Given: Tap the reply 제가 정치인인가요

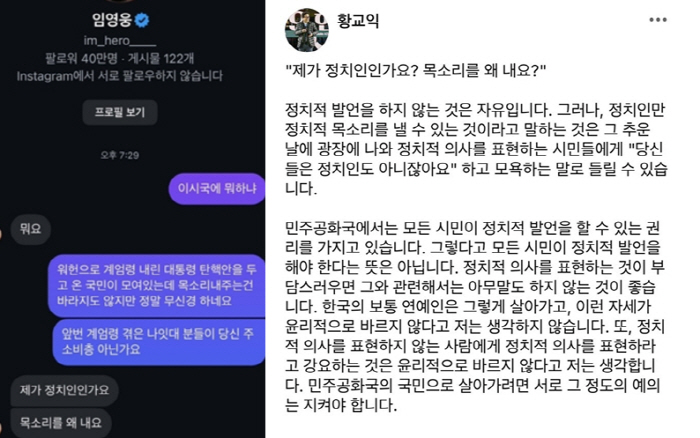Looking at the screenshot, I should tap(64, 390).
